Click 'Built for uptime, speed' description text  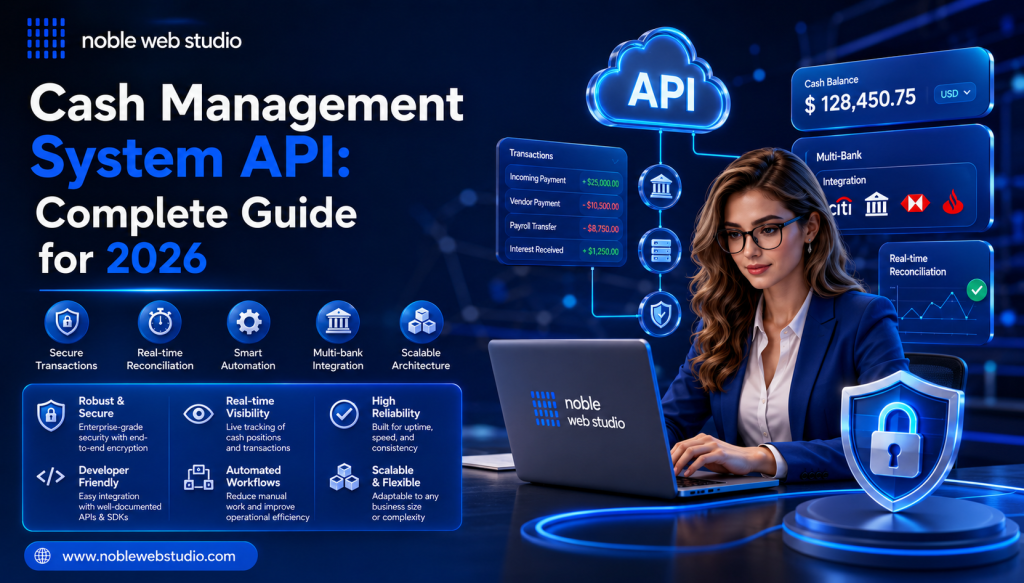point(402,437)
